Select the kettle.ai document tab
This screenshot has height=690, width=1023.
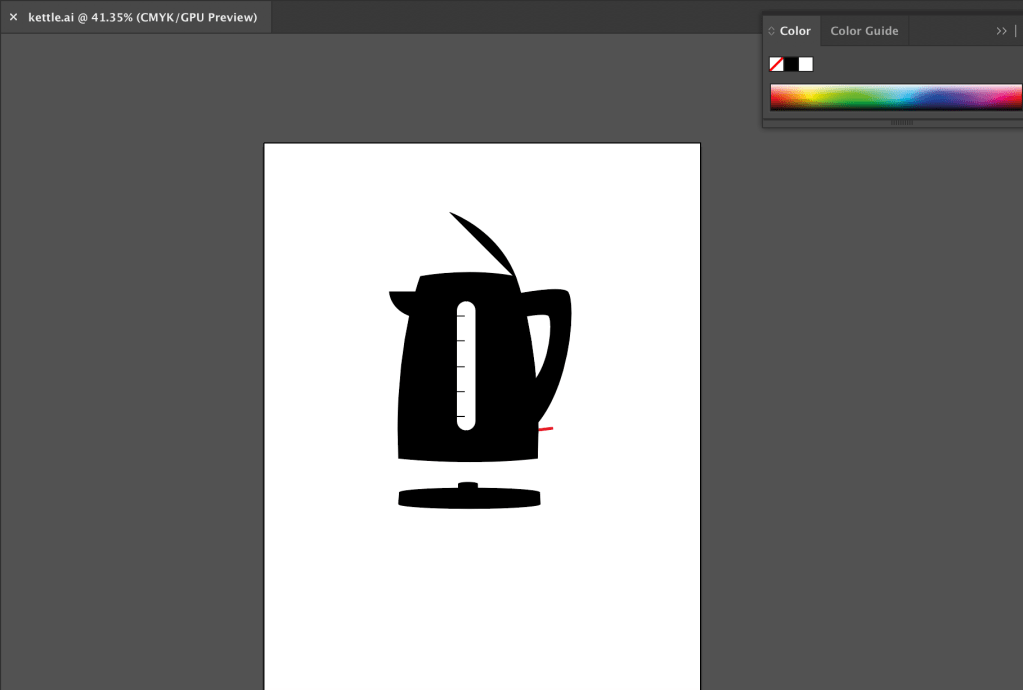click(x=142, y=17)
